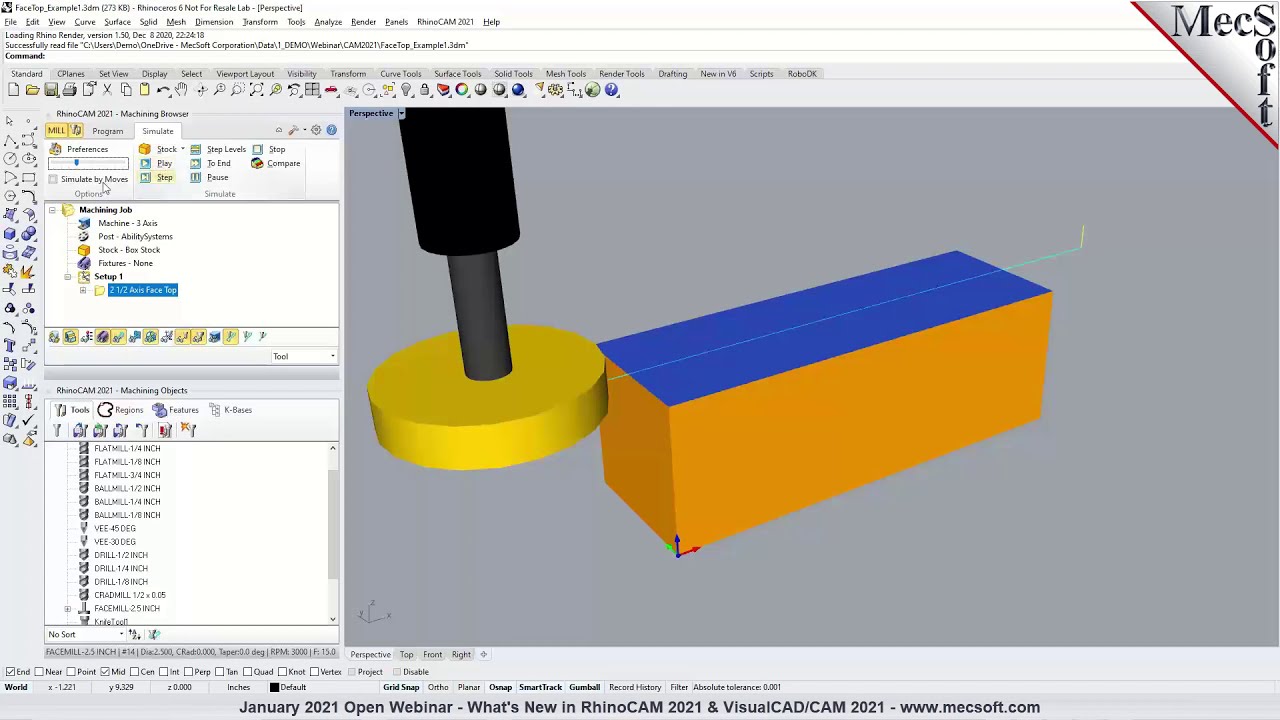Collapse the Machining Job tree node

(x=53, y=210)
